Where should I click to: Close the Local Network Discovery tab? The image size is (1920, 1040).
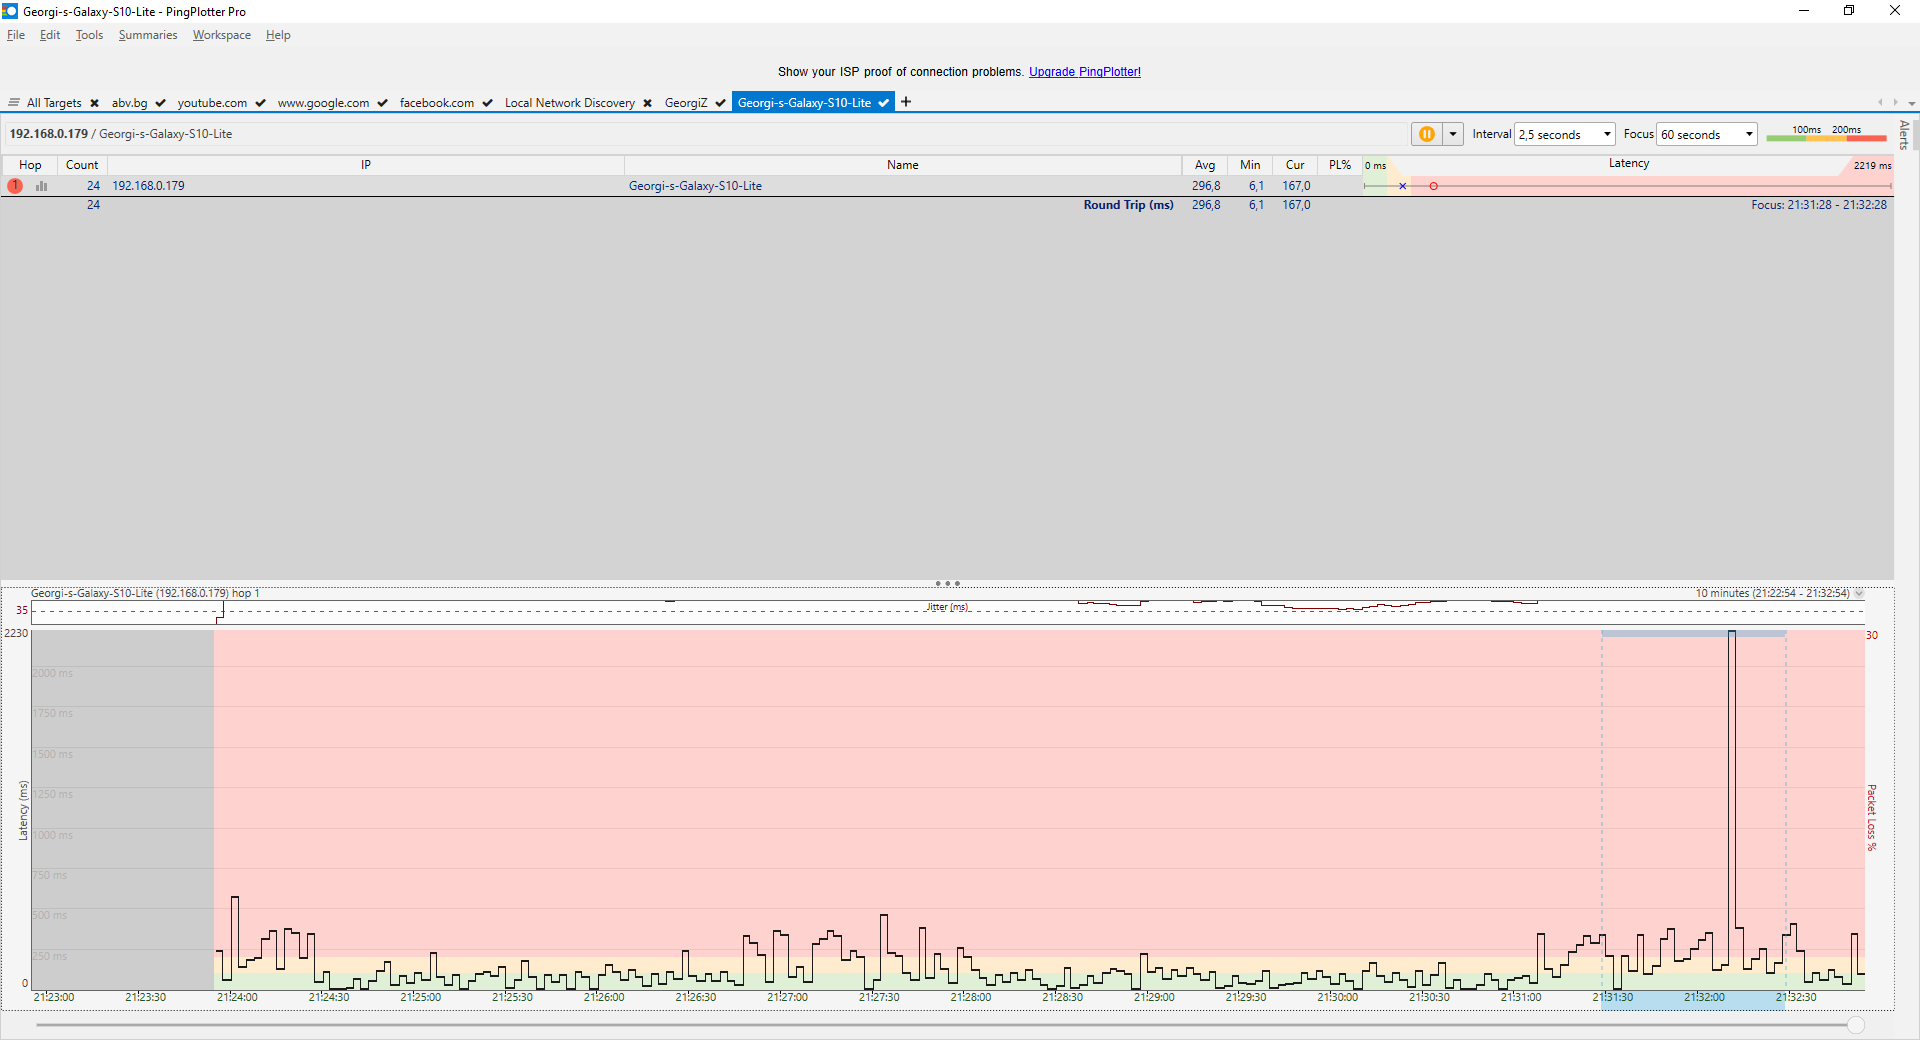[x=647, y=103]
